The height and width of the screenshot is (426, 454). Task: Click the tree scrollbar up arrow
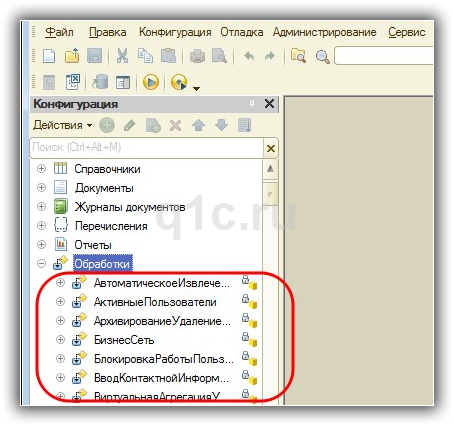coord(270,169)
